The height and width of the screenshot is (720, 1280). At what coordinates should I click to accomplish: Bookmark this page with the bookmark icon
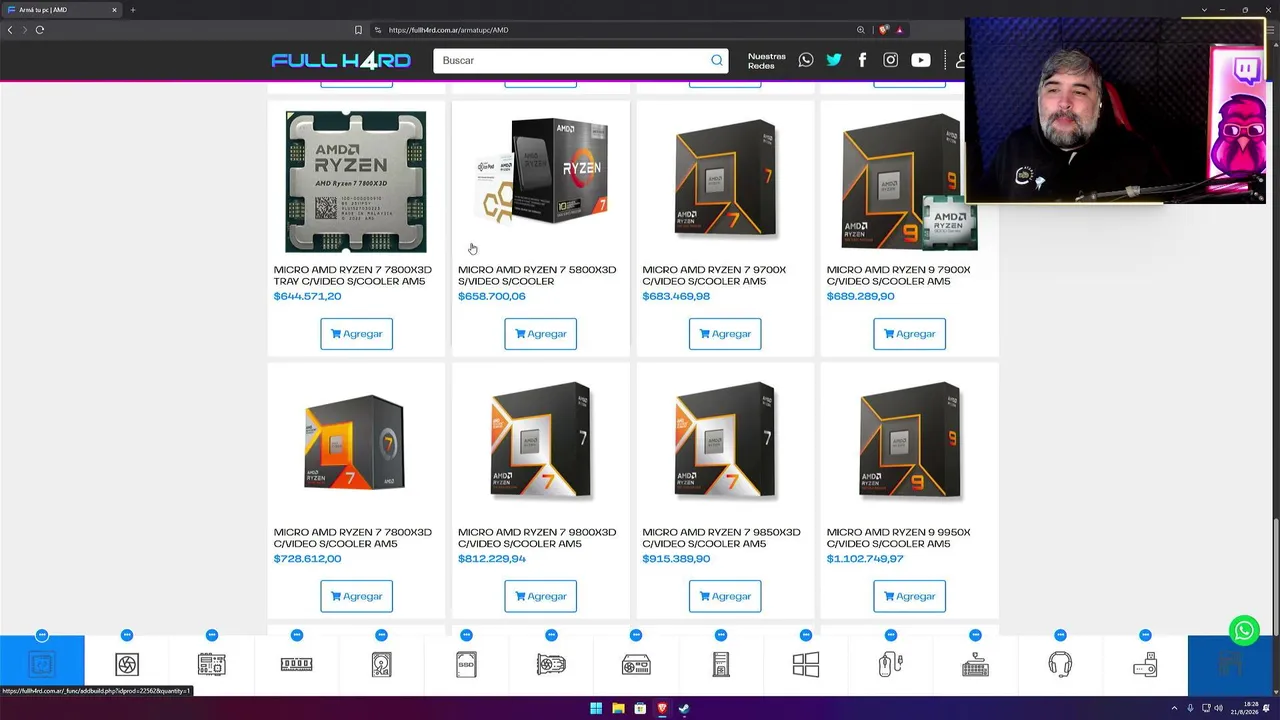point(358,30)
